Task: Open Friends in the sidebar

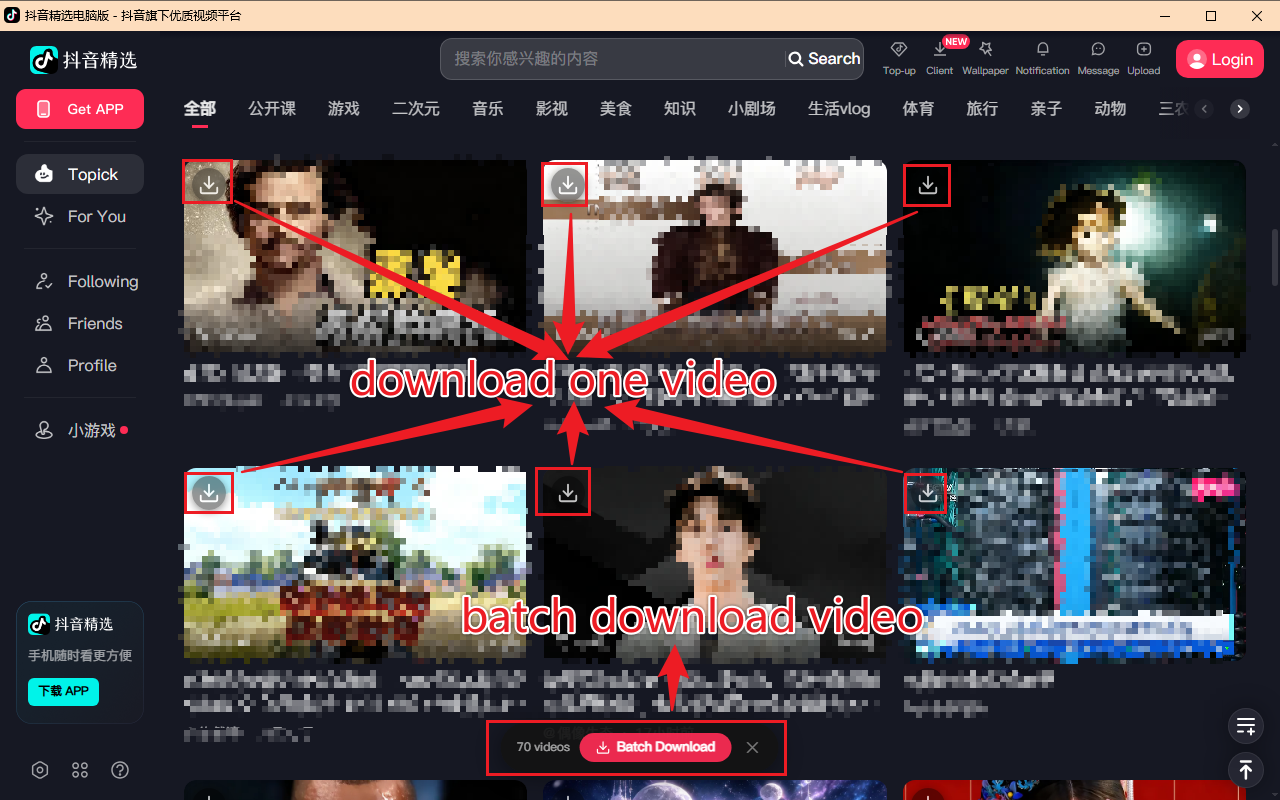Action: tap(80, 324)
